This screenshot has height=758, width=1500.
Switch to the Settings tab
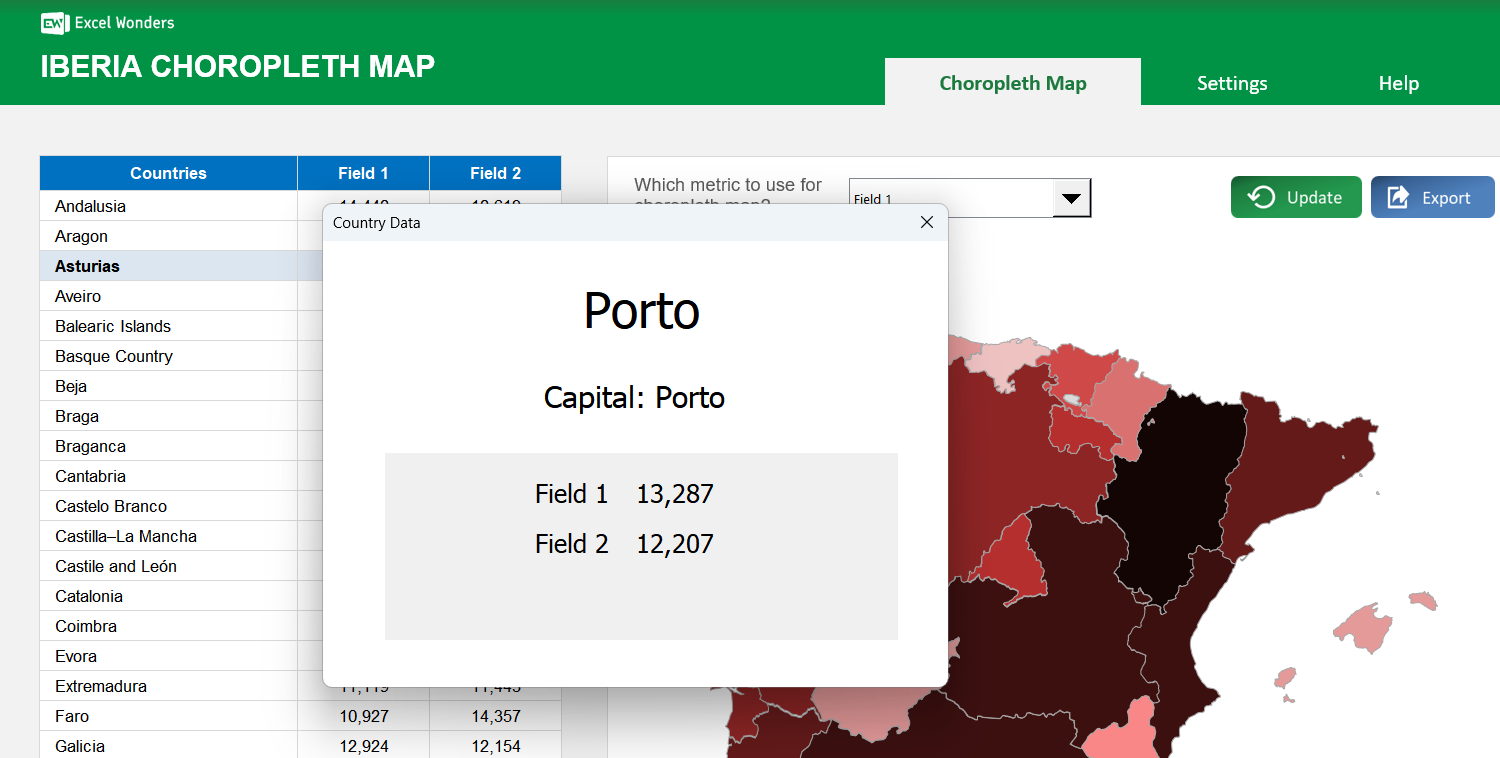click(x=1231, y=83)
